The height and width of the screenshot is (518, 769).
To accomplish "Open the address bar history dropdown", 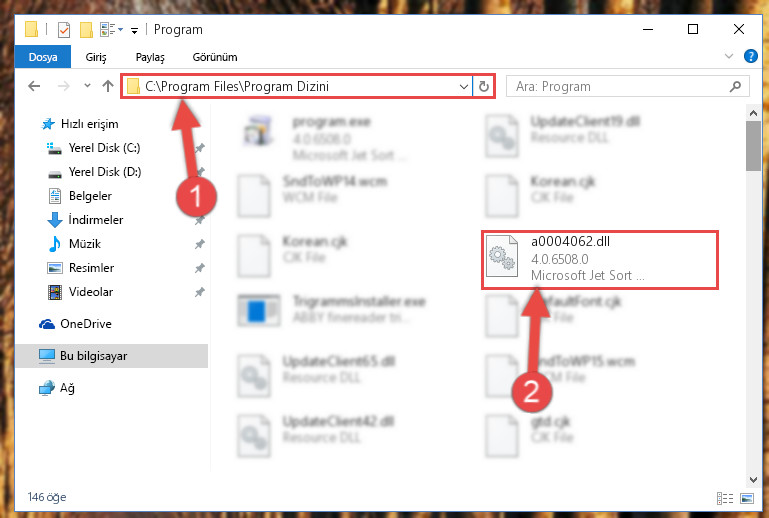I will (463, 87).
